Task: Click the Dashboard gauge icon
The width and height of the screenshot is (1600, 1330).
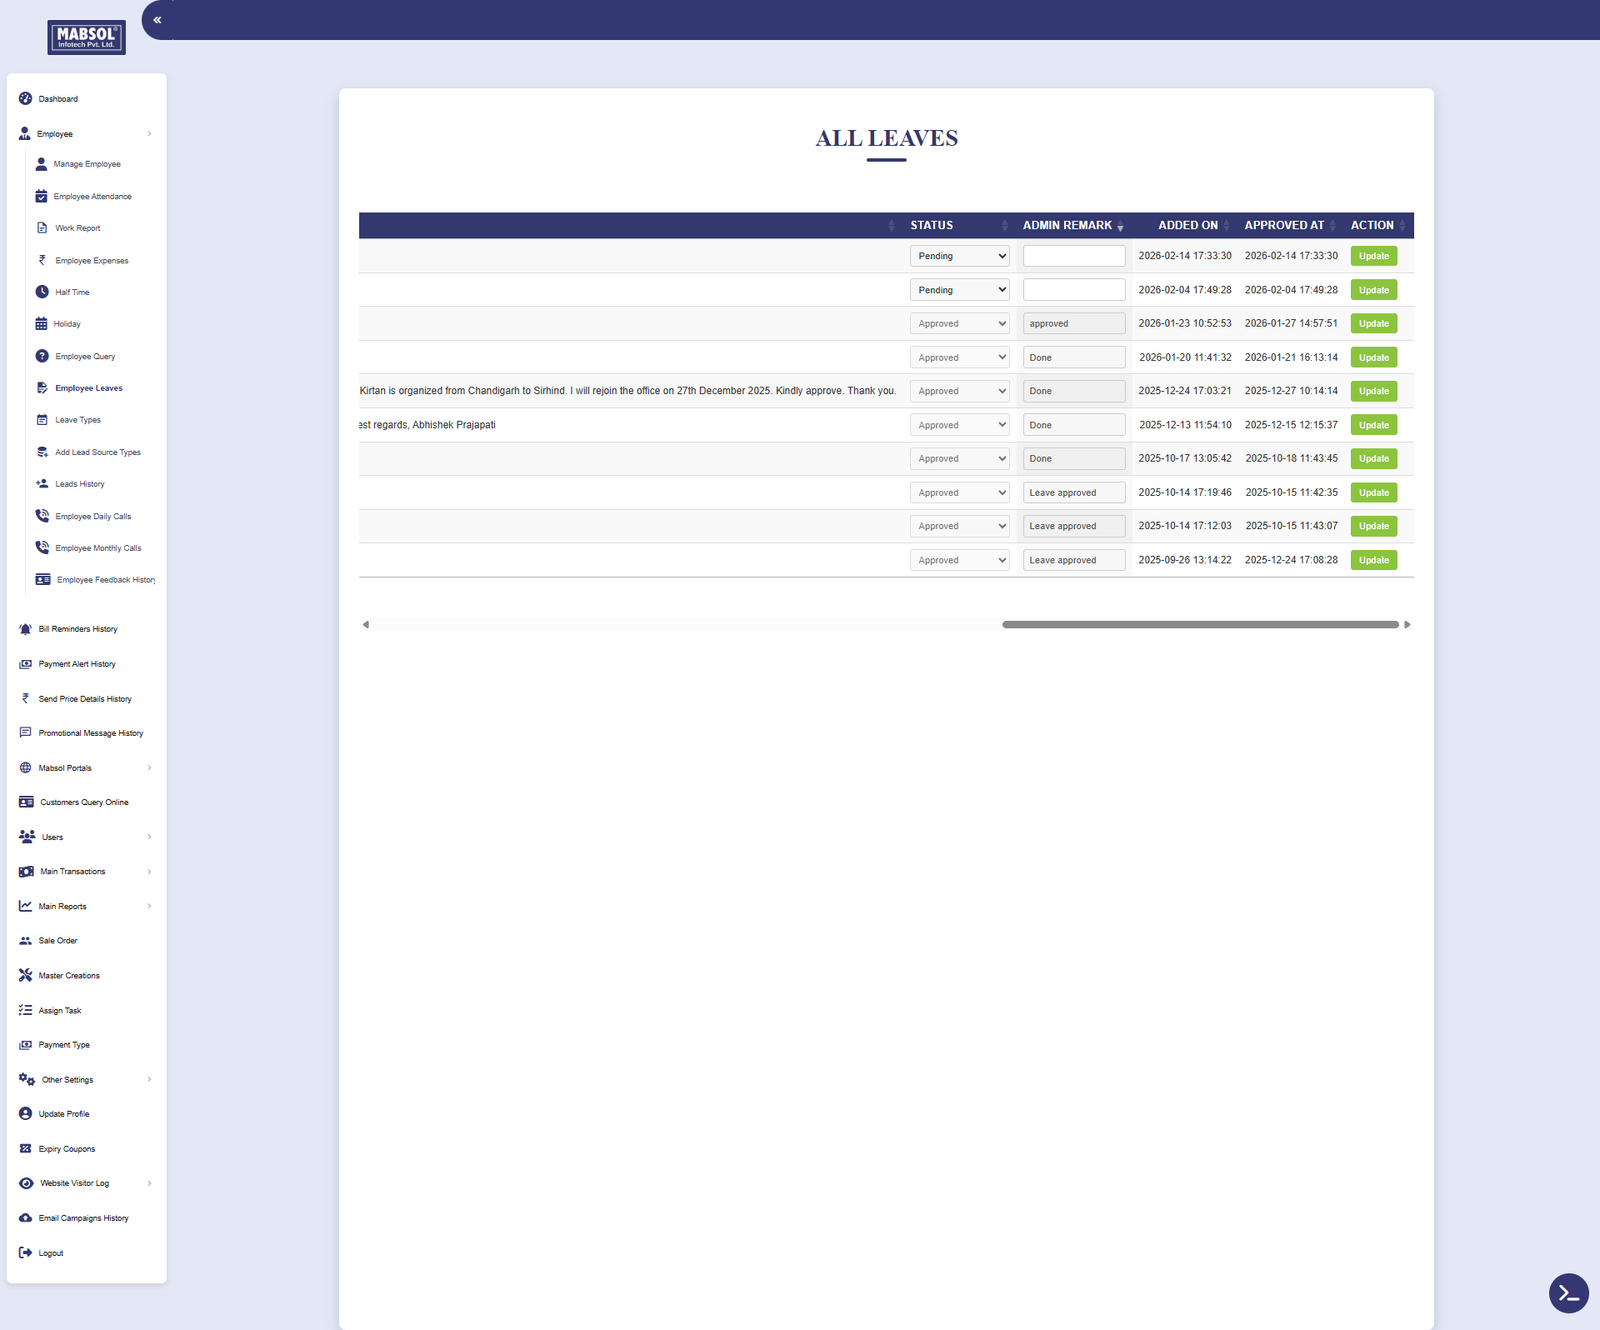Action: pyautogui.click(x=26, y=99)
